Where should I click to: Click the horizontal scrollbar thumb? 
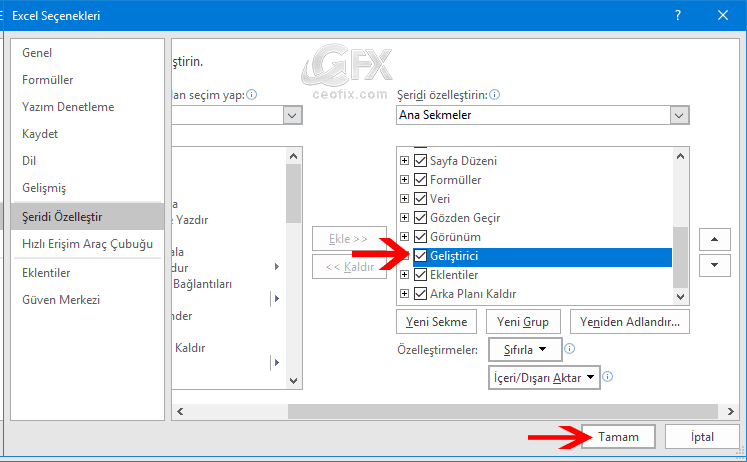[x=503, y=412]
